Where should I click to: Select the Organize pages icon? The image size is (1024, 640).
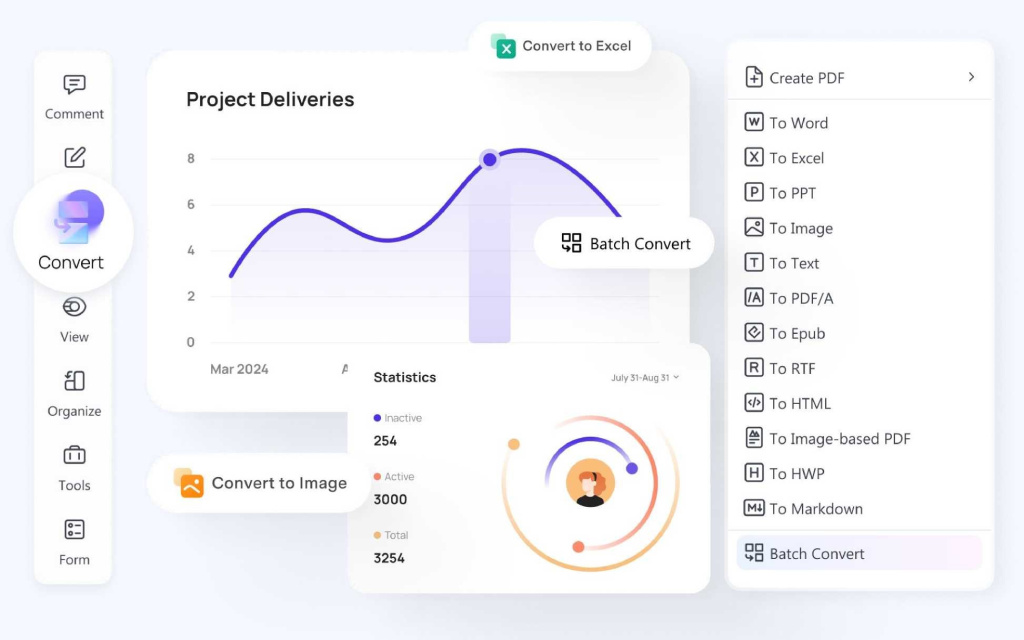click(x=74, y=380)
